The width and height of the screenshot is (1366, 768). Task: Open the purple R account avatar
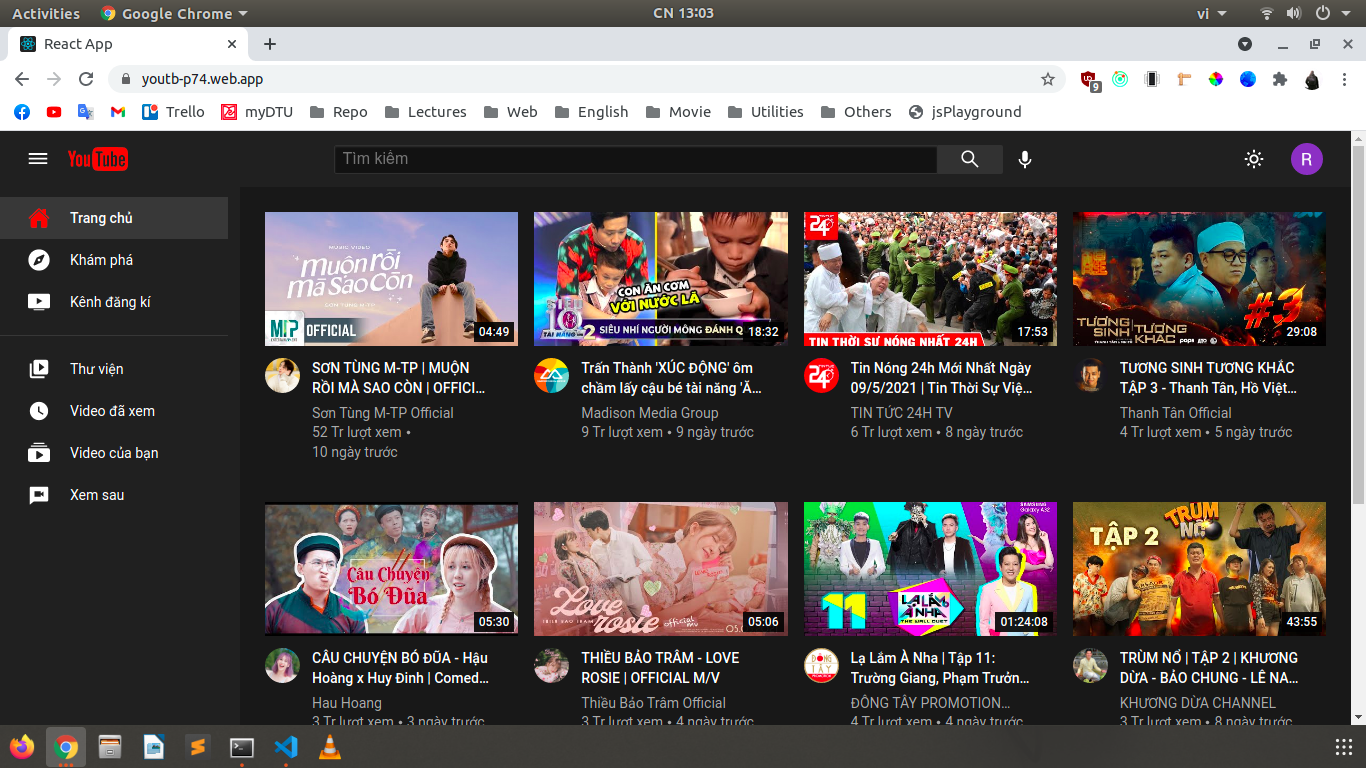coord(1307,159)
